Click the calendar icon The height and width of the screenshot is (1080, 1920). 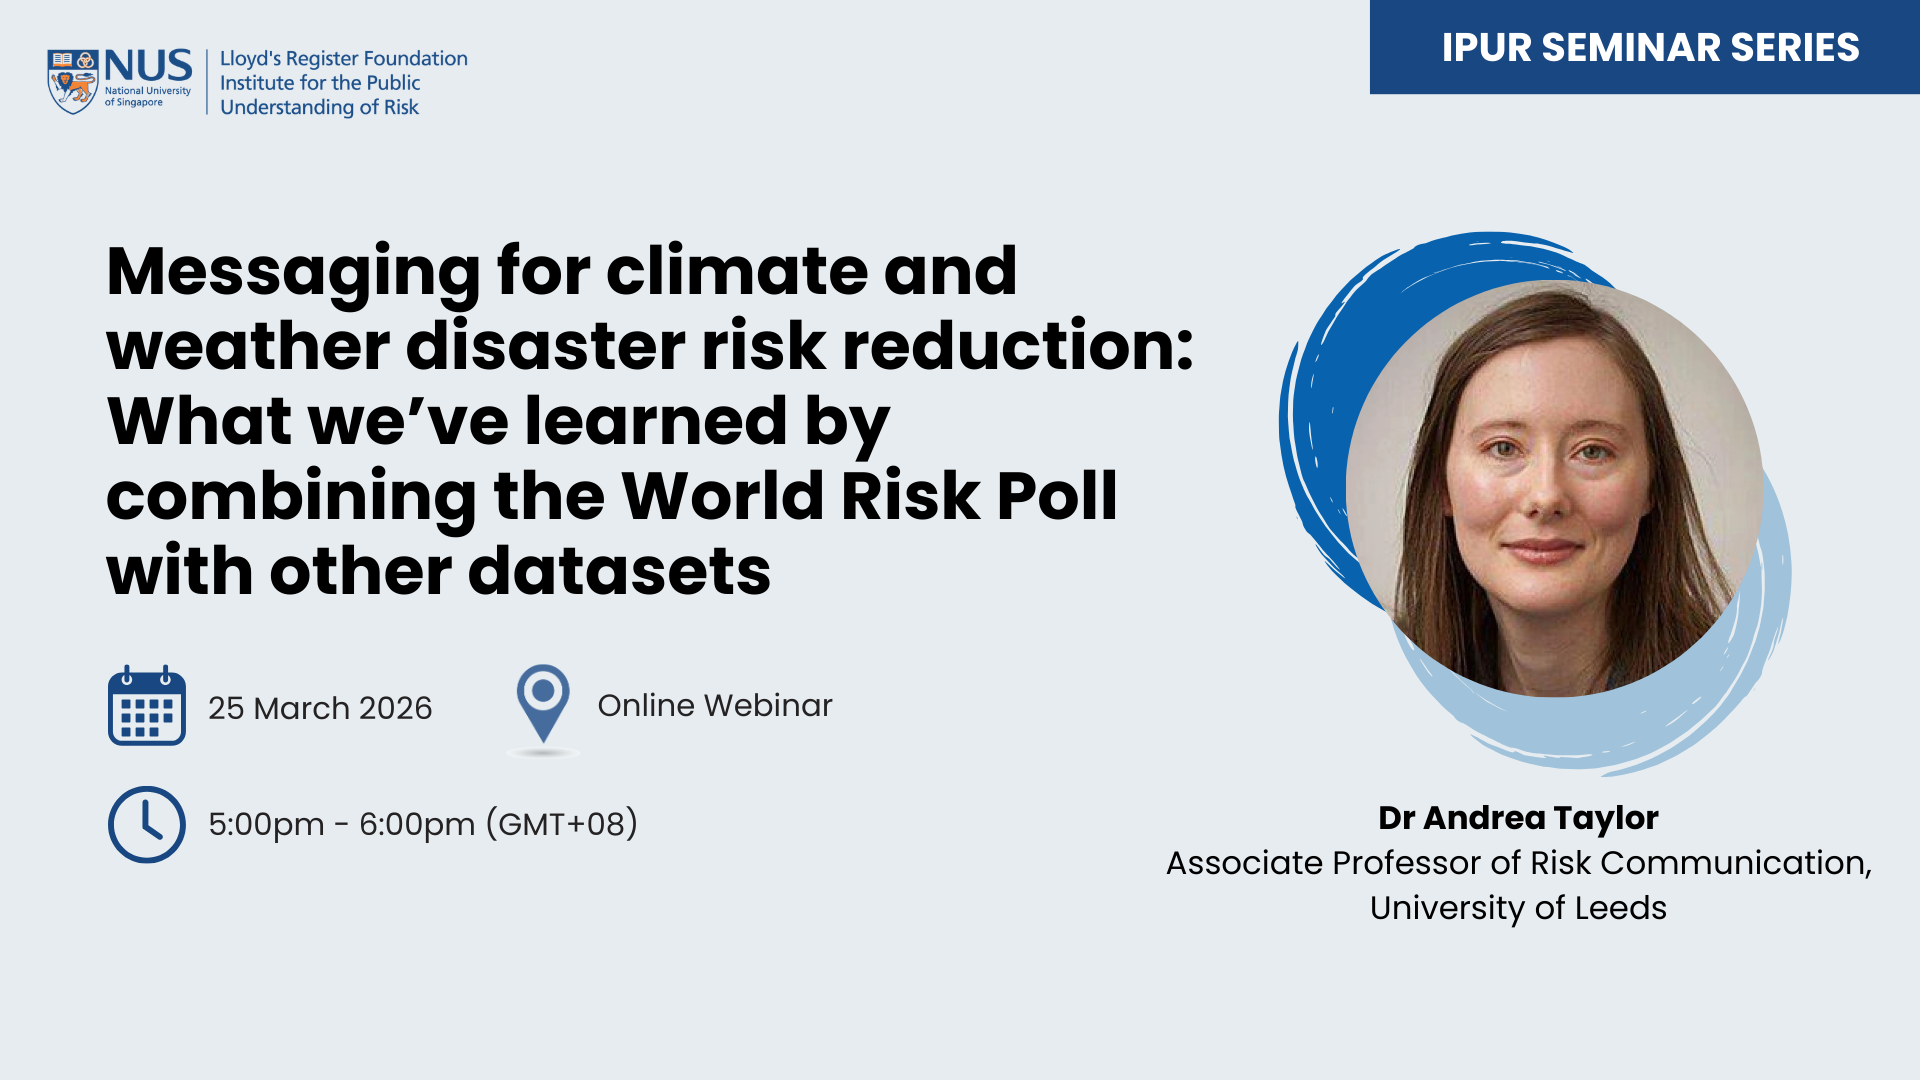coord(146,706)
